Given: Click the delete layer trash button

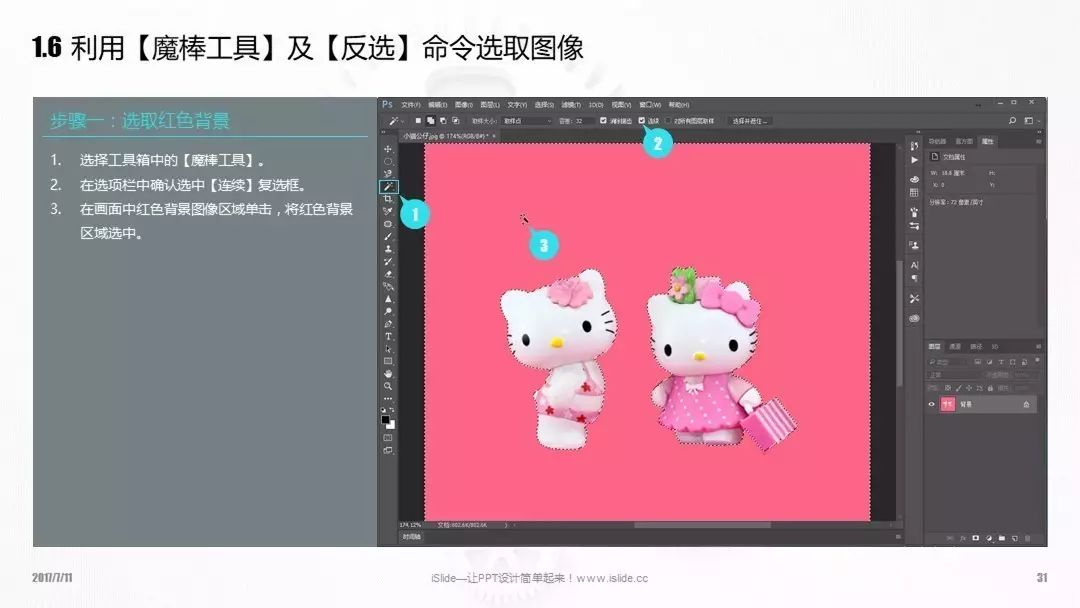Looking at the screenshot, I should (1027, 538).
